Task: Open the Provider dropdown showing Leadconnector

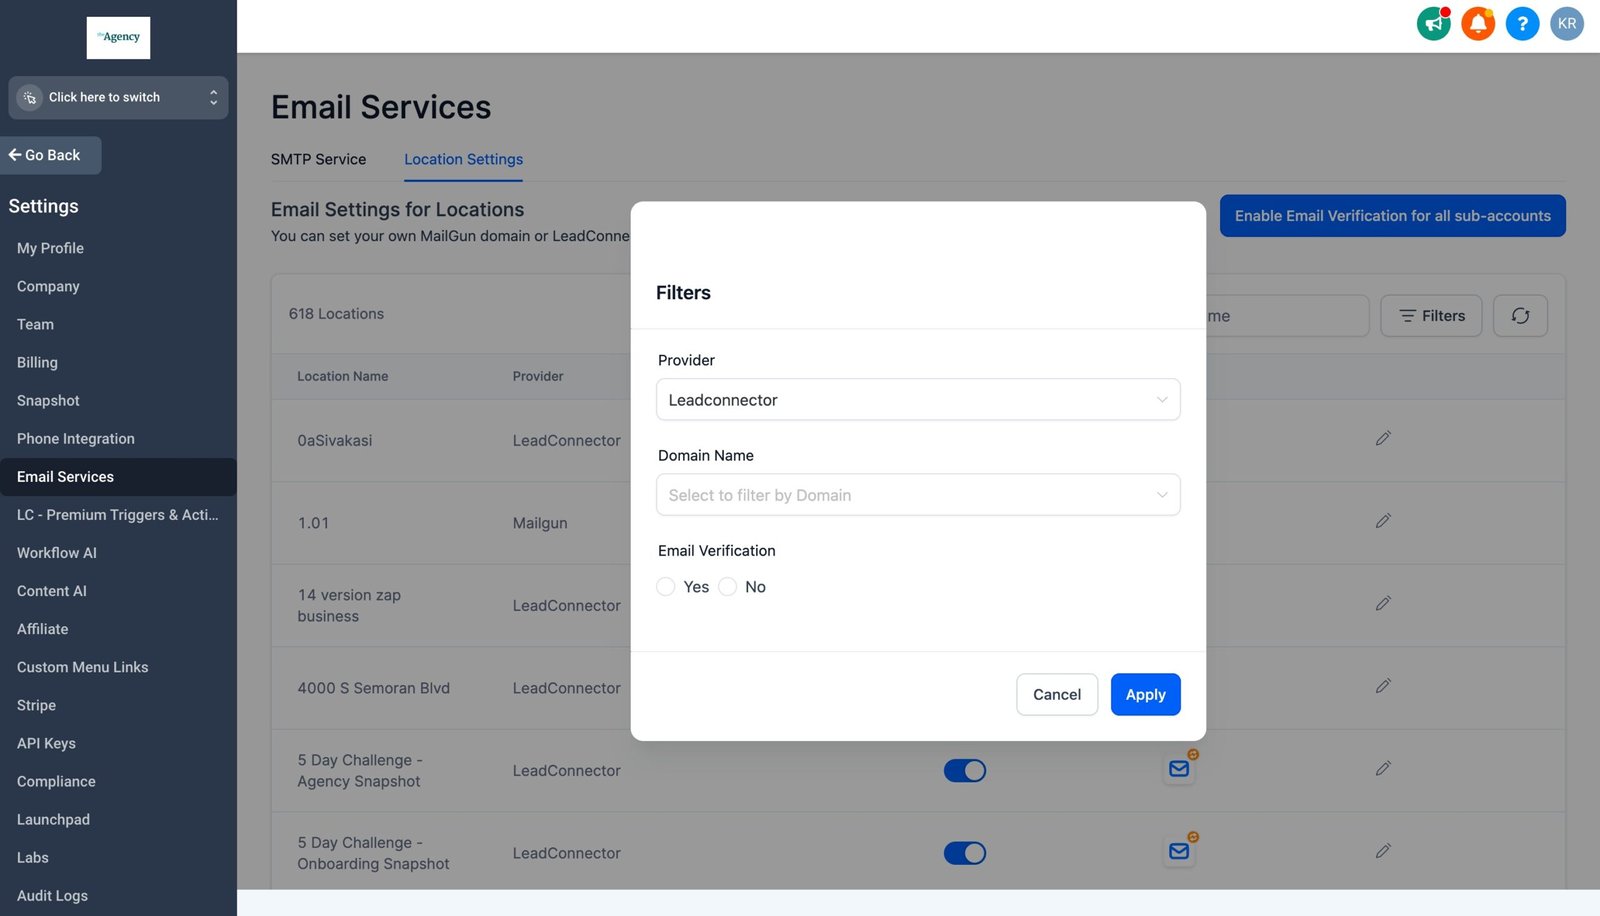Action: (x=917, y=400)
